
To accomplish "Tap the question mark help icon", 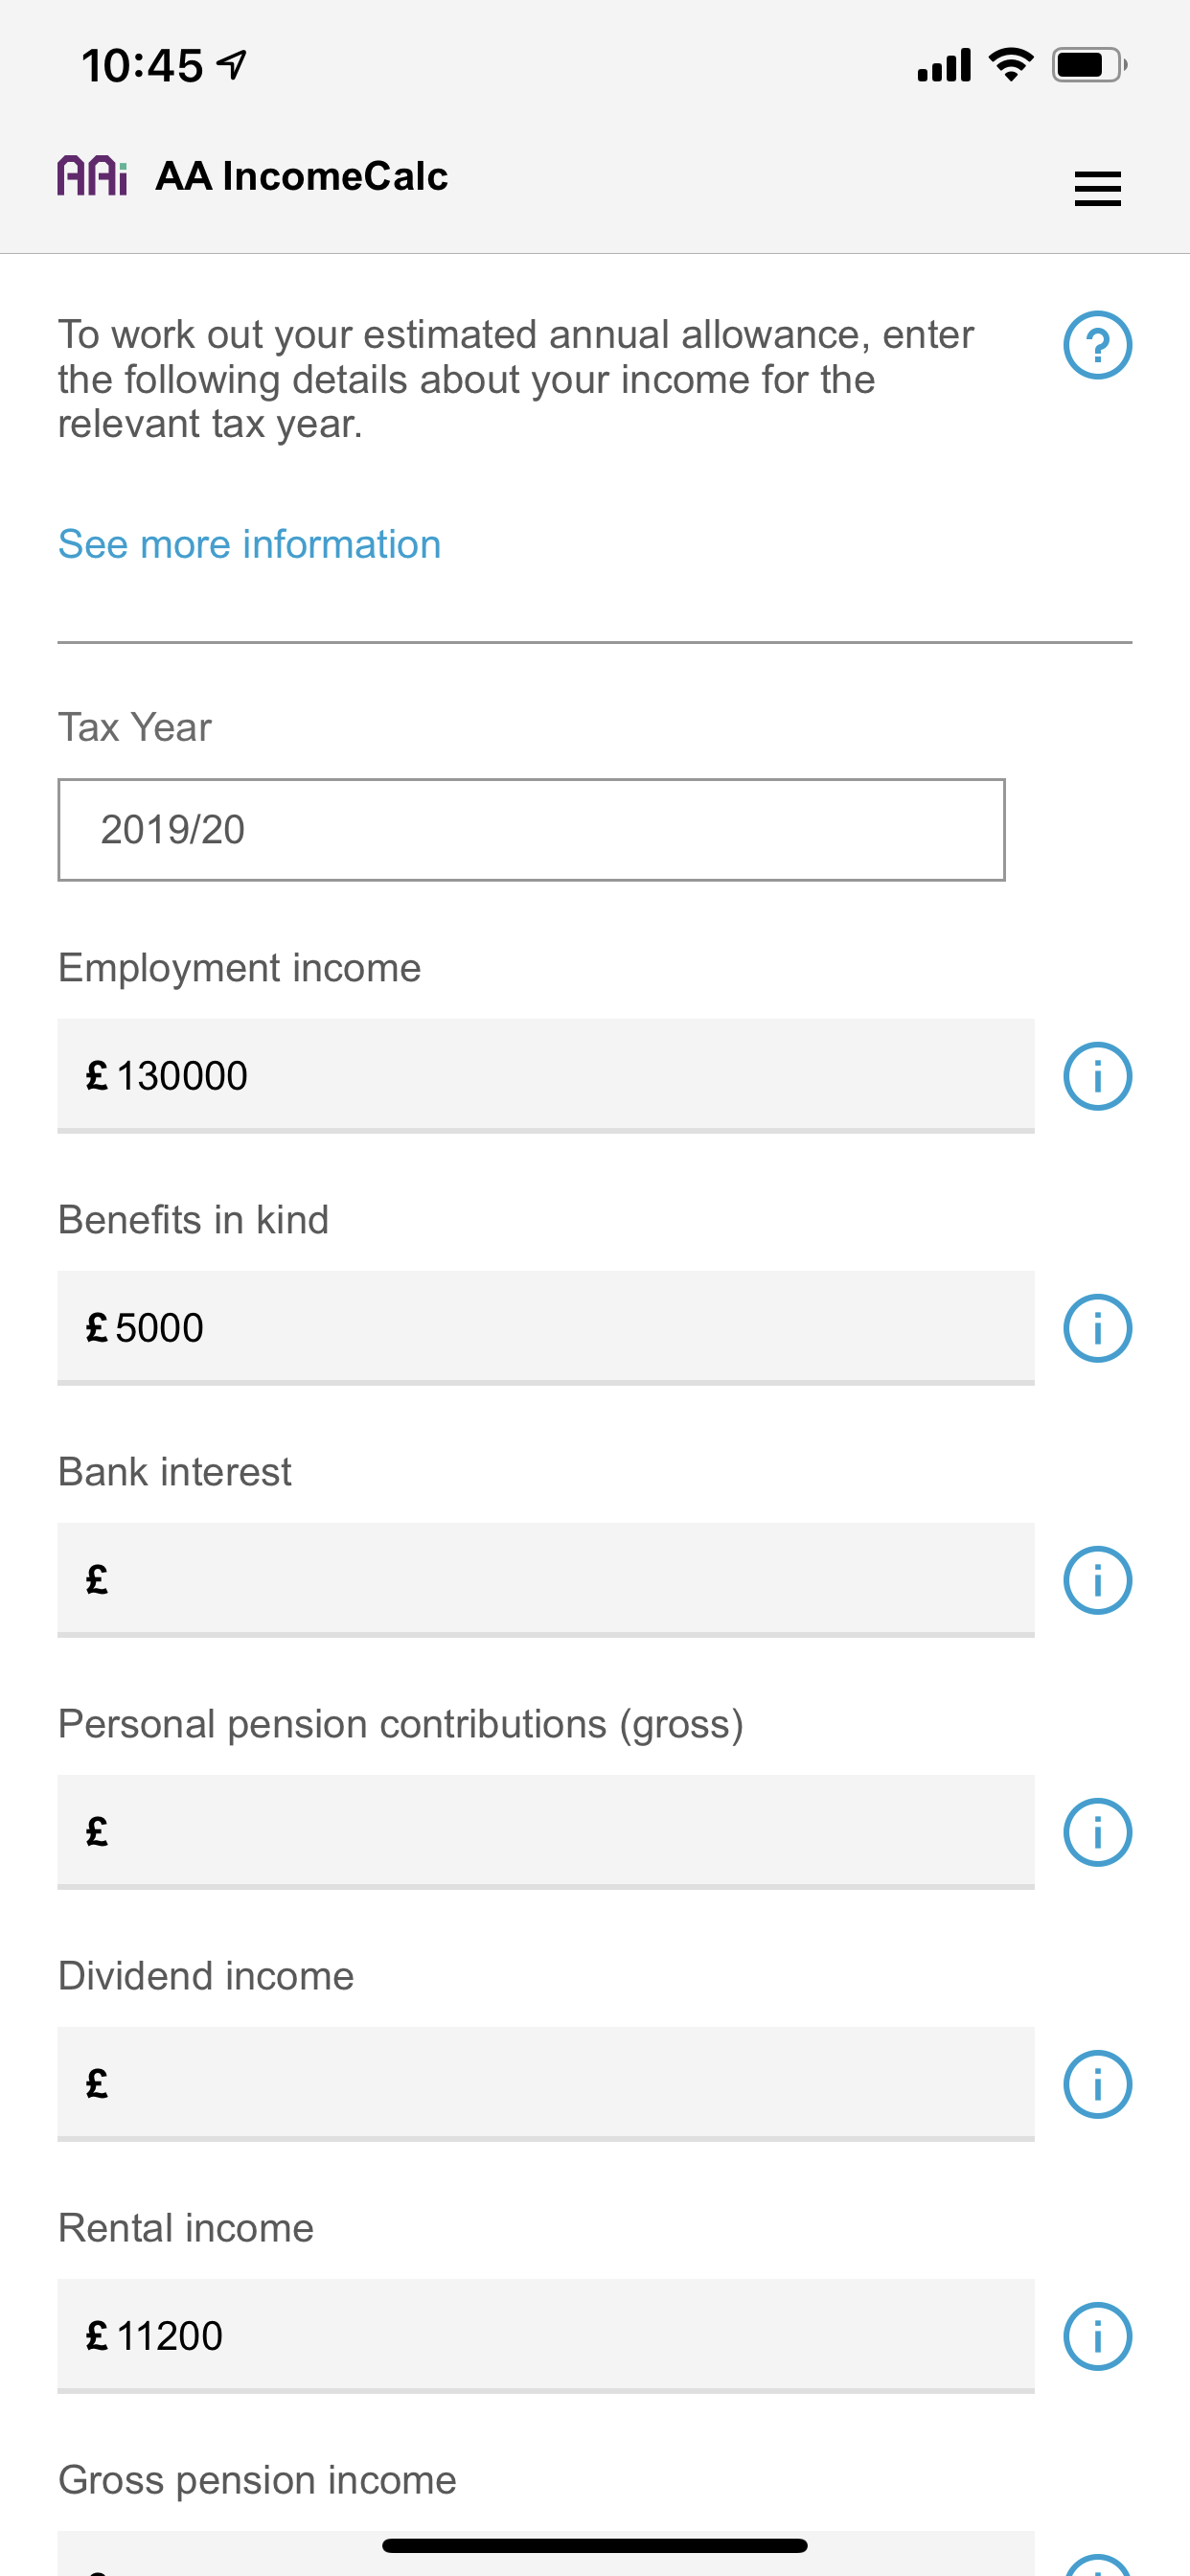I will click(1097, 346).
